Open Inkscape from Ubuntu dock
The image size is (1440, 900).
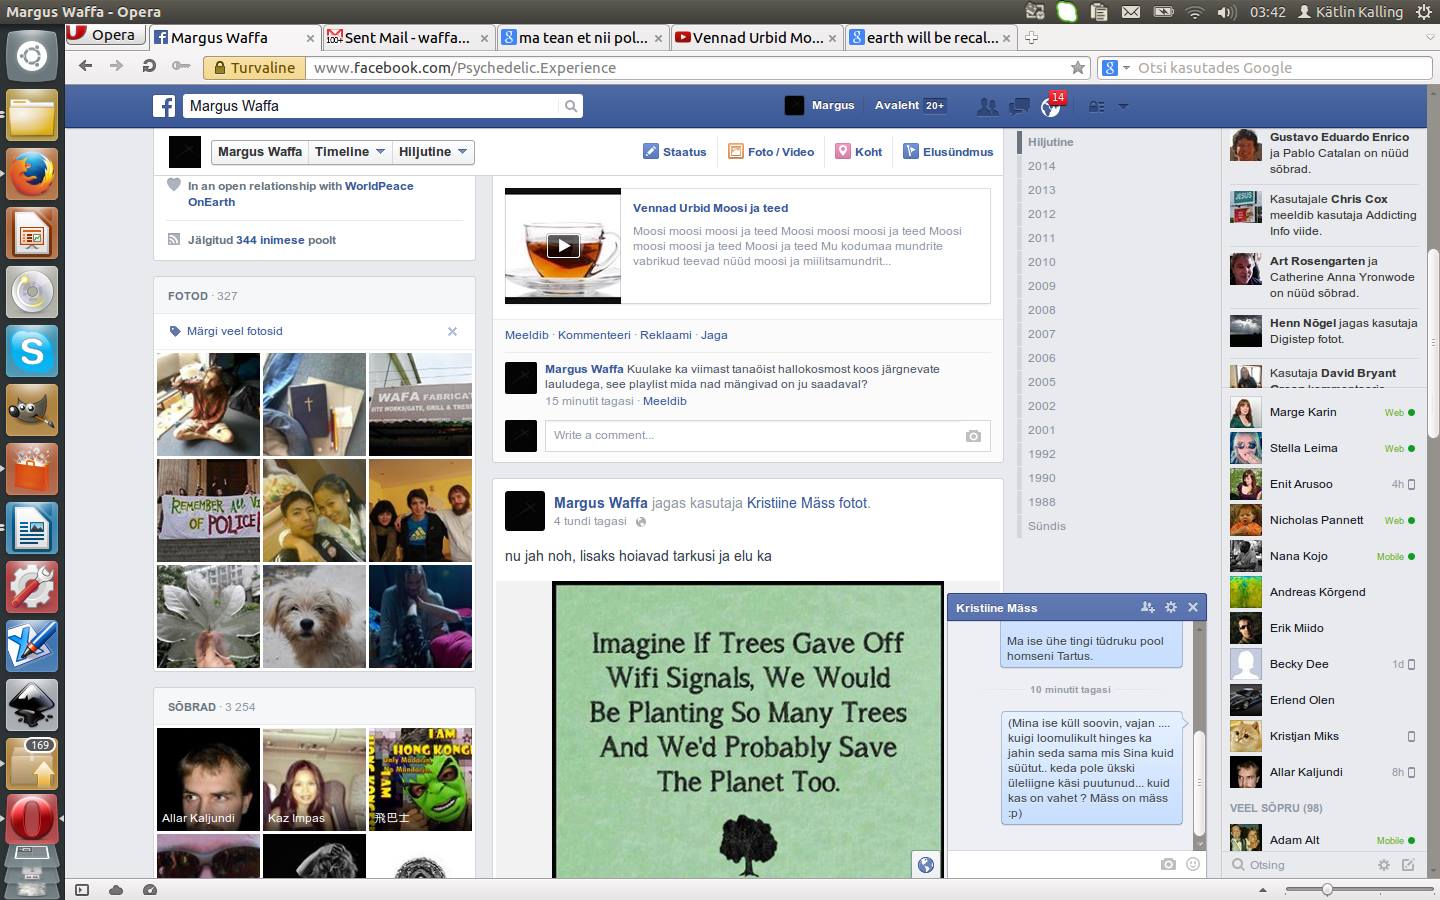pos(32,705)
